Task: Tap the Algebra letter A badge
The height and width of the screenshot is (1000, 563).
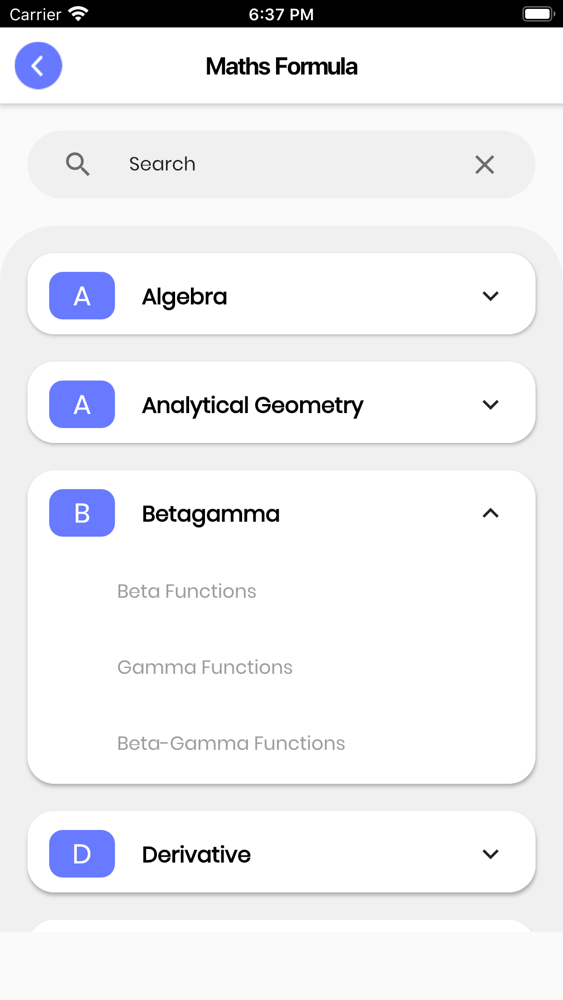Action: [82, 296]
